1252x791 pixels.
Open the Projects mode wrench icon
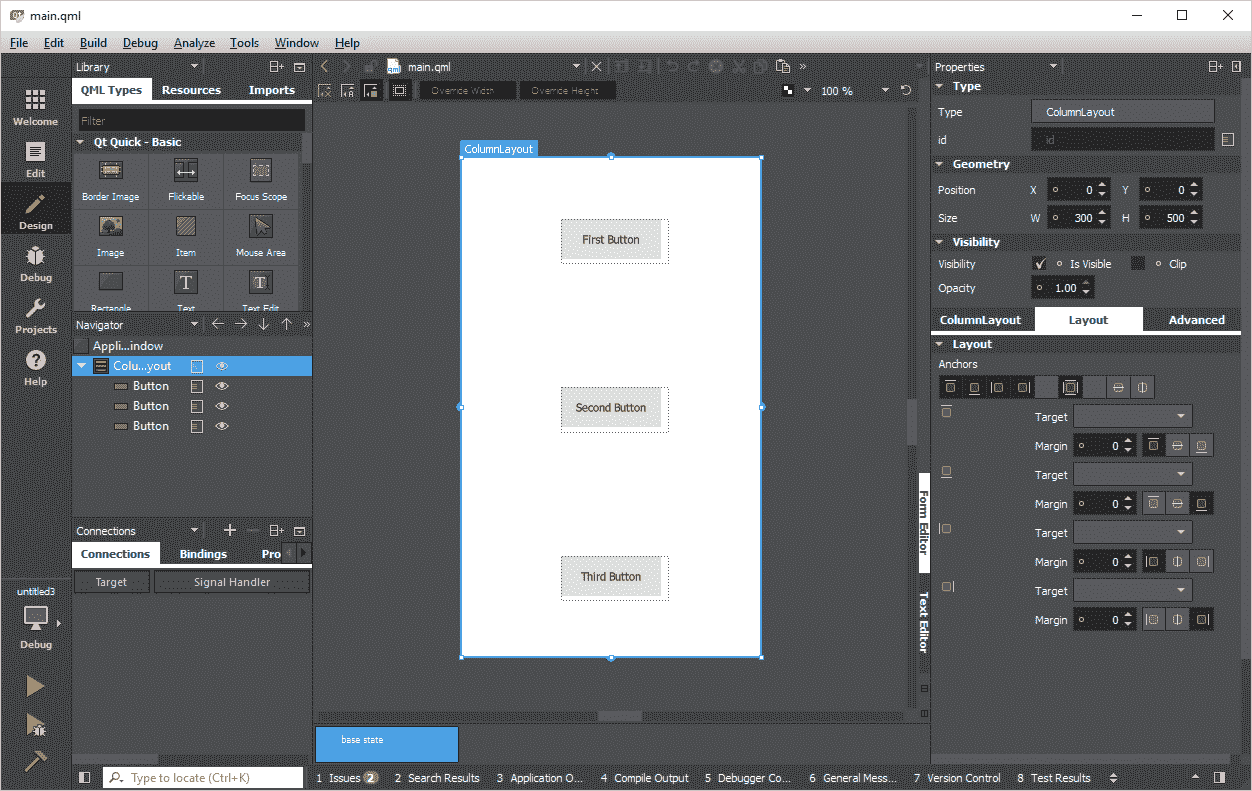click(x=35, y=314)
